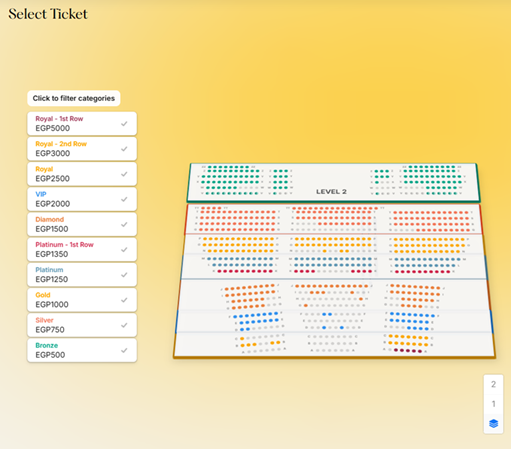Switch to level 1 floor view
Screen dimensions: 511x449
[493, 404]
